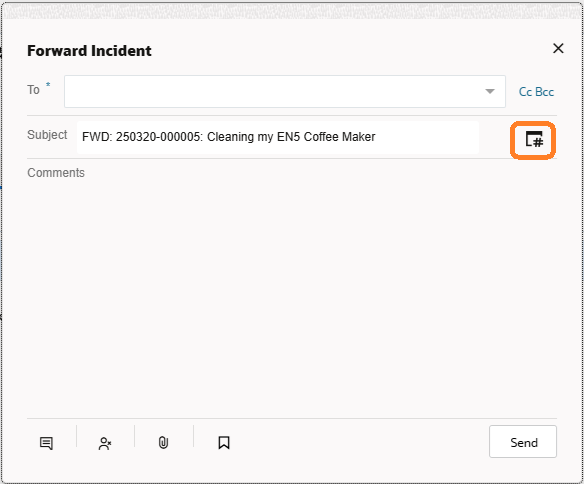
Task: Show the Bcc field
Action: point(545,92)
